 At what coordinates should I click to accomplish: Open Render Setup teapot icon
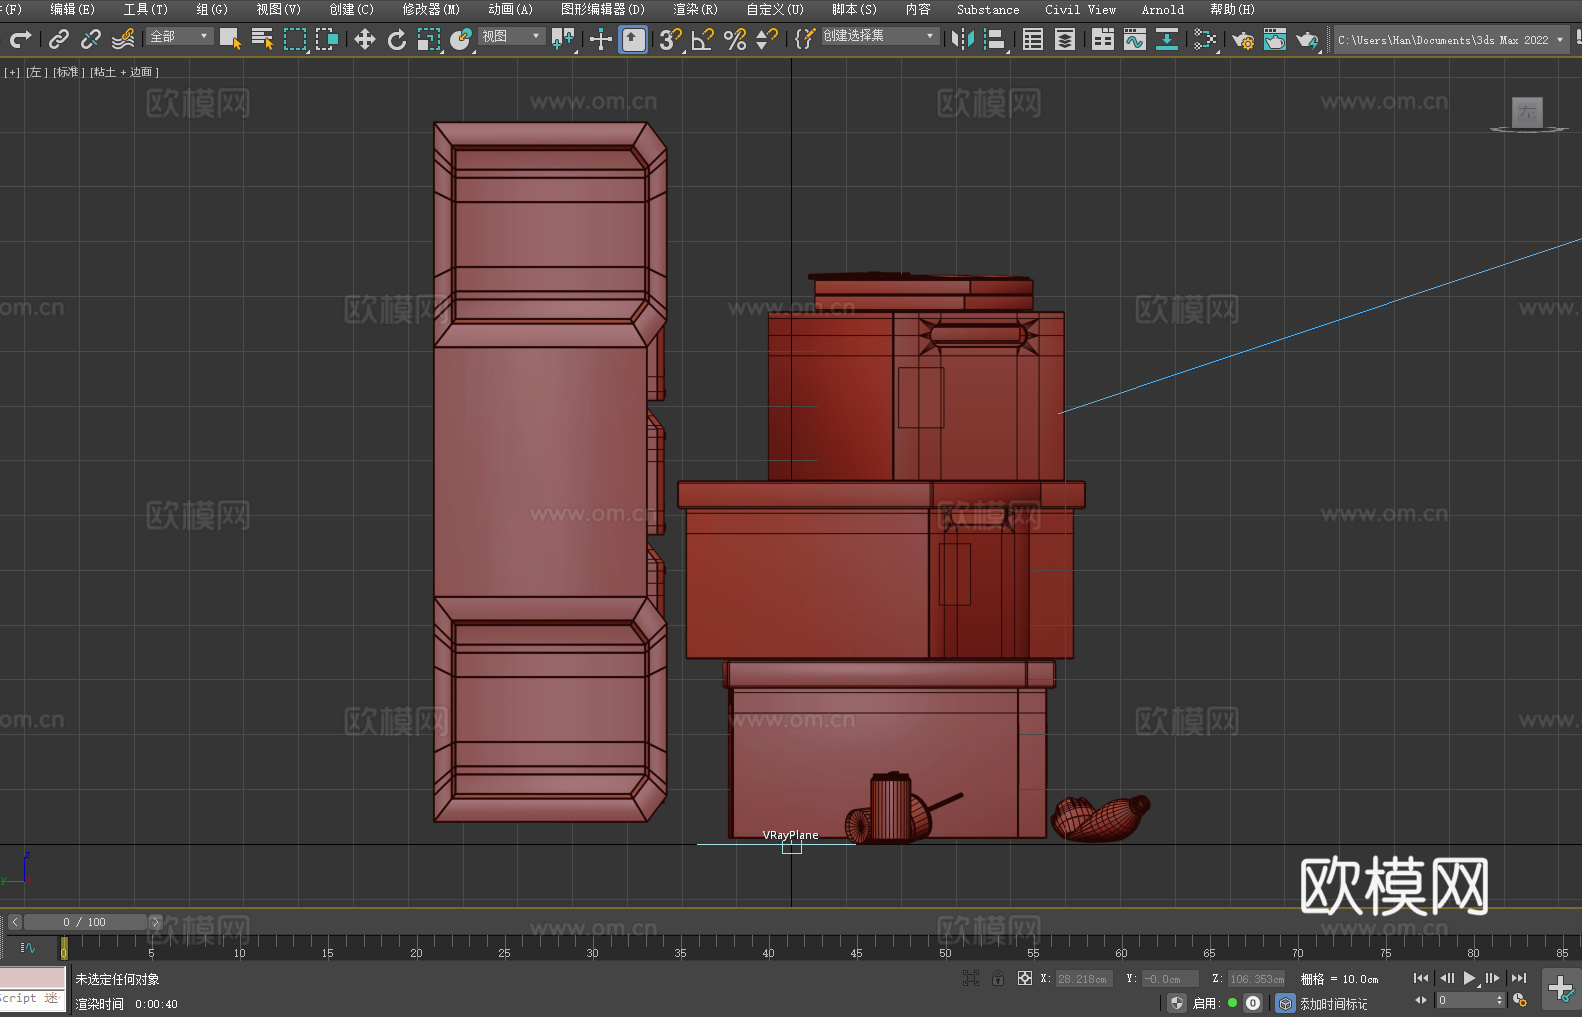1243,39
